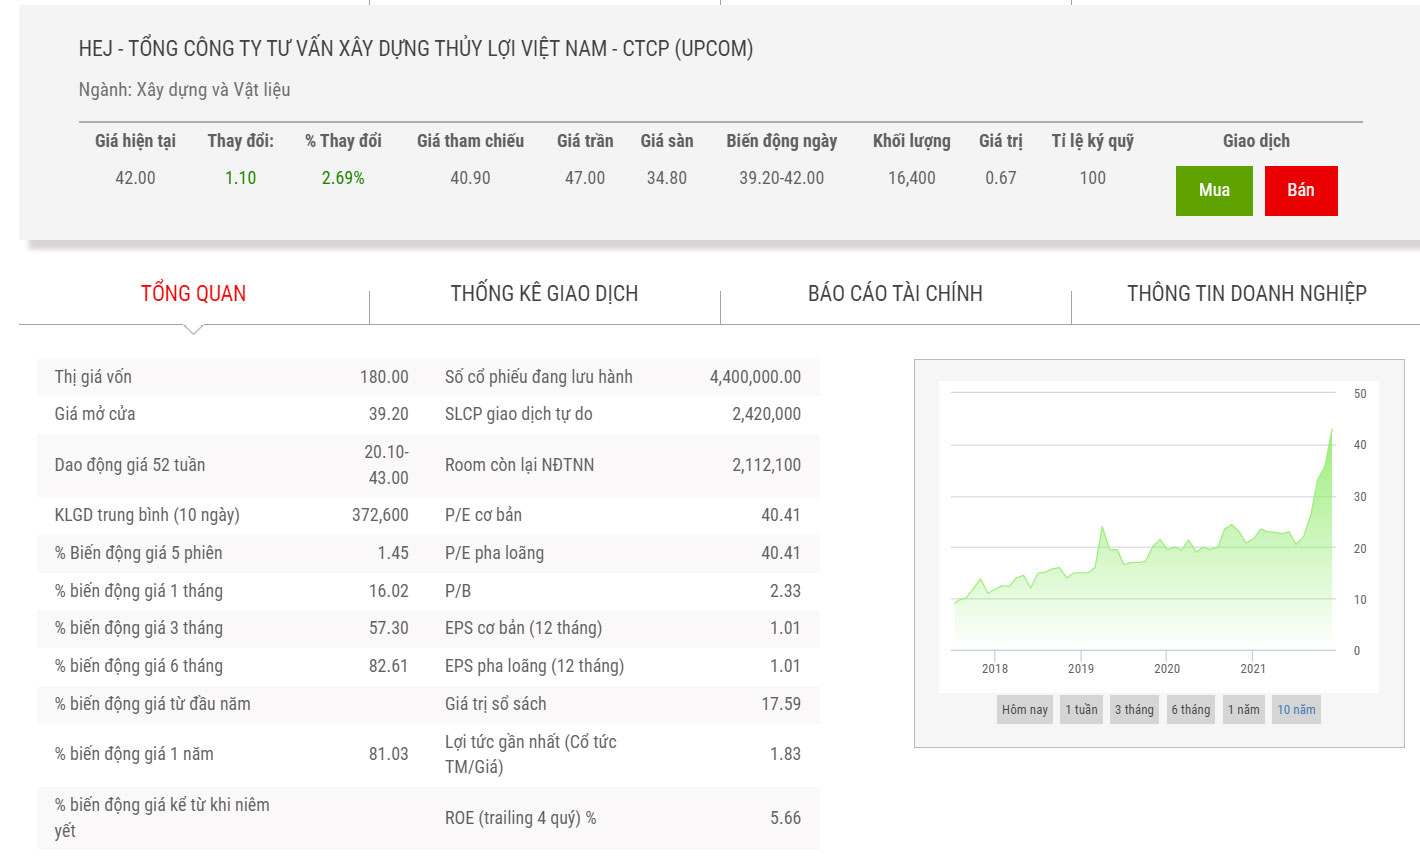Open the BÁO CÁO TÀI CHÍNH tab
Viewport: 1420px width, 865px height.
coord(895,293)
